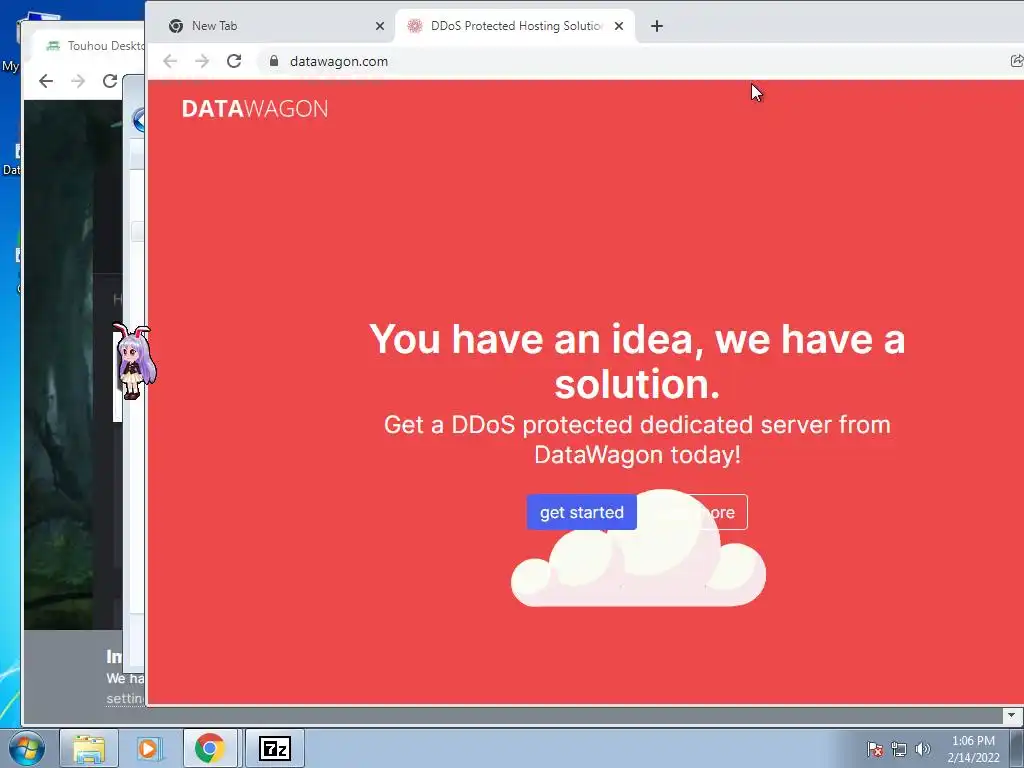
Task: Open a new tab with the plus button
Action: (x=657, y=26)
